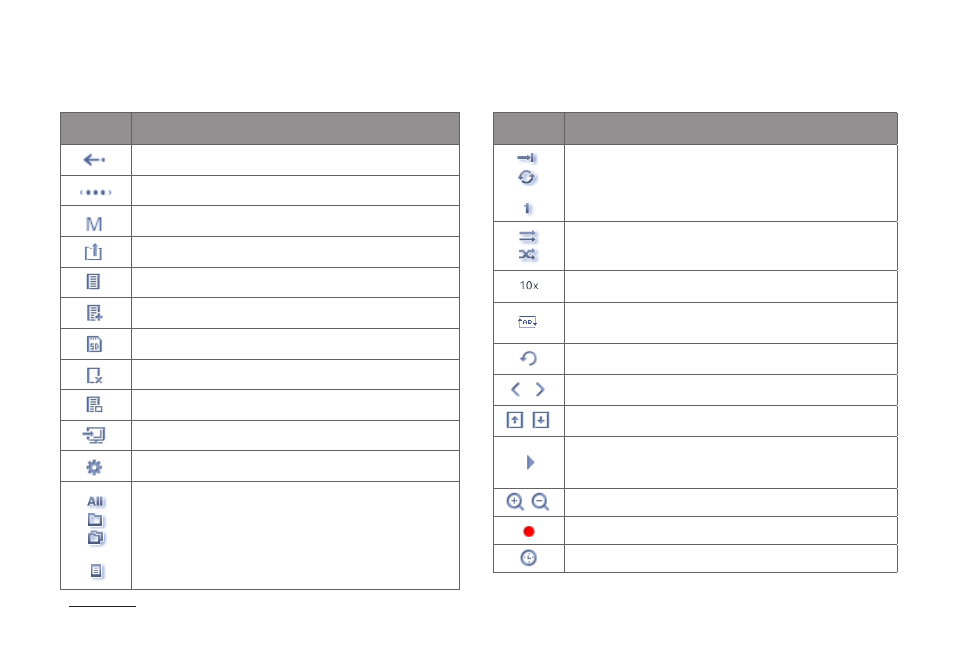954x647 pixels.
Task: Select the All filter icon
Action: tap(95, 502)
